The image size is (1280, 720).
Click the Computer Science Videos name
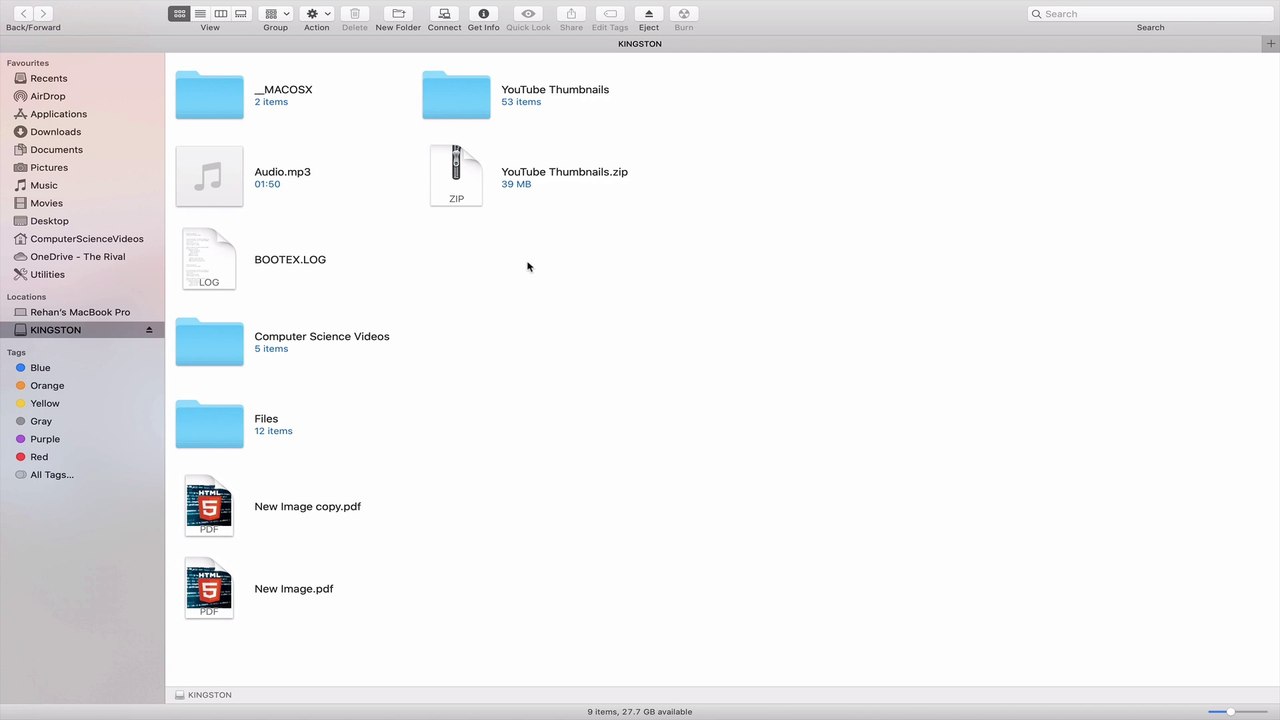pos(322,337)
